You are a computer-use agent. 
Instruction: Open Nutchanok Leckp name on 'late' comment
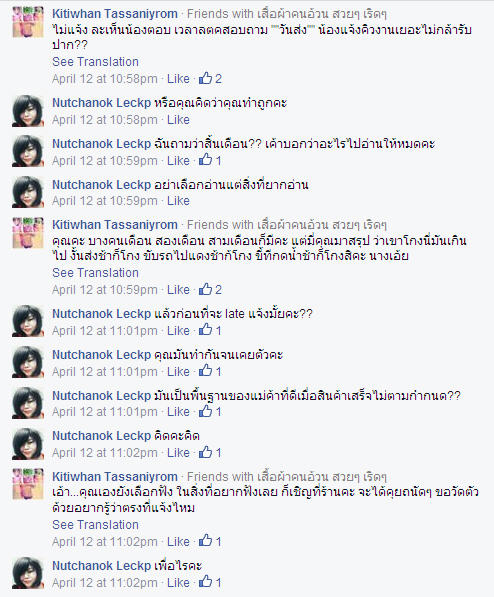tap(101, 314)
